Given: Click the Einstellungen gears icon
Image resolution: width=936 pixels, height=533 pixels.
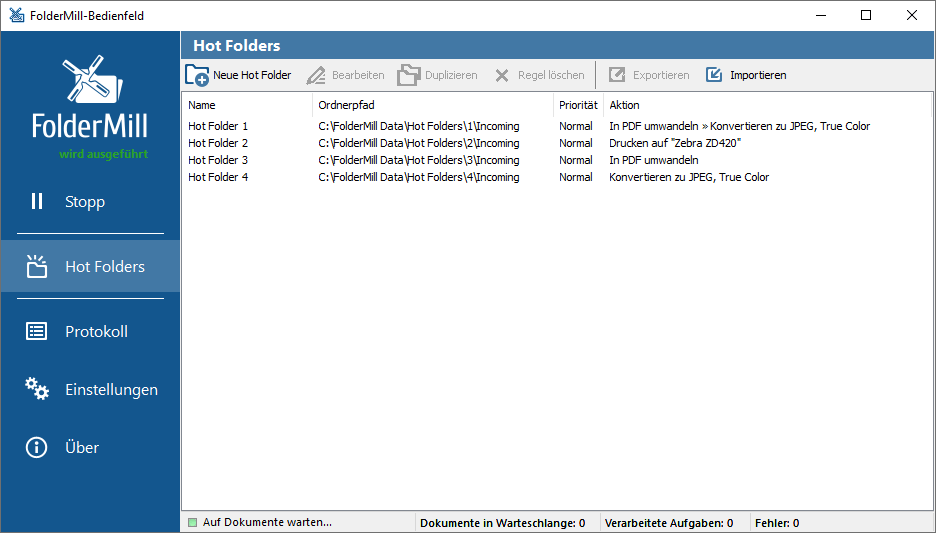Looking at the screenshot, I should tap(36, 389).
